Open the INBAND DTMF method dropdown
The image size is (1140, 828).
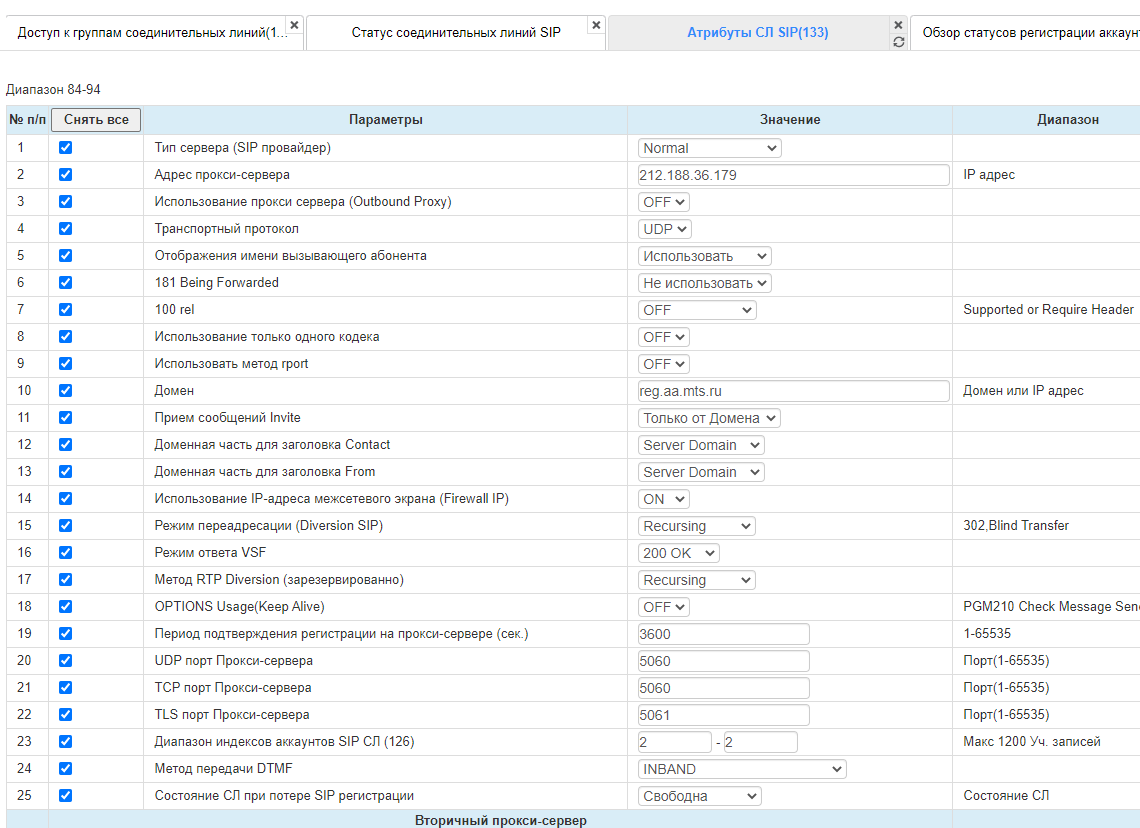tap(742, 769)
